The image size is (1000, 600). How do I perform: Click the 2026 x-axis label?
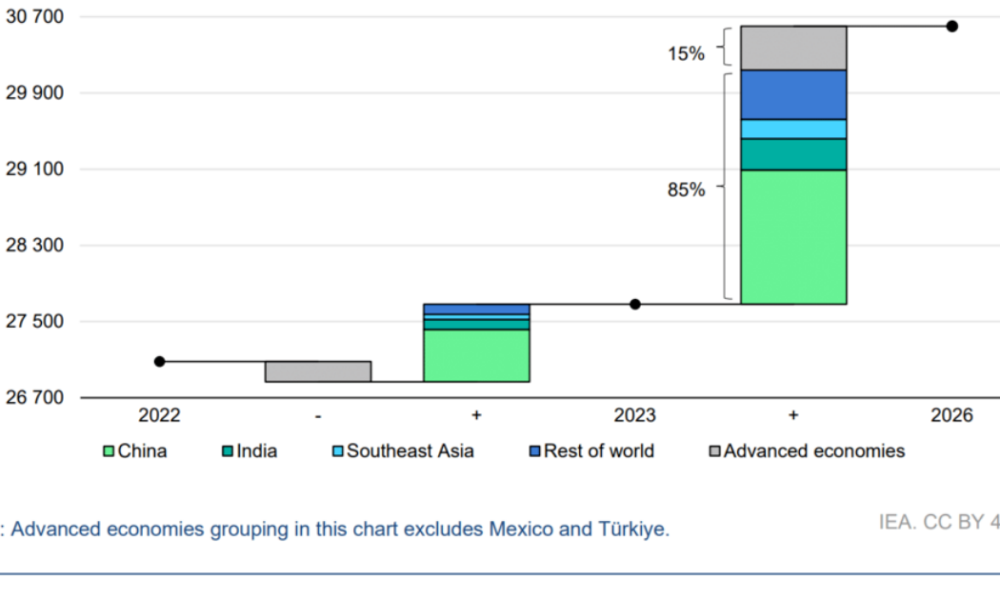(951, 416)
